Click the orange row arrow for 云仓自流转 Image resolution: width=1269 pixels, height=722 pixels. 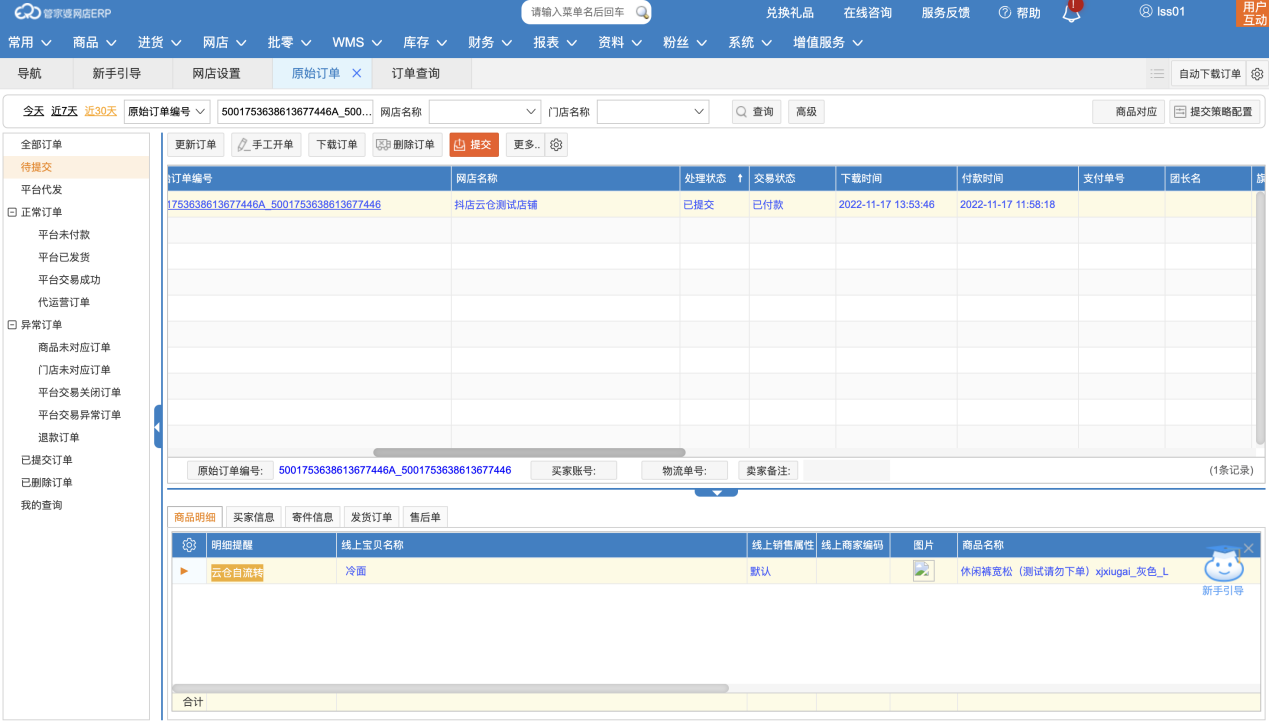(184, 571)
